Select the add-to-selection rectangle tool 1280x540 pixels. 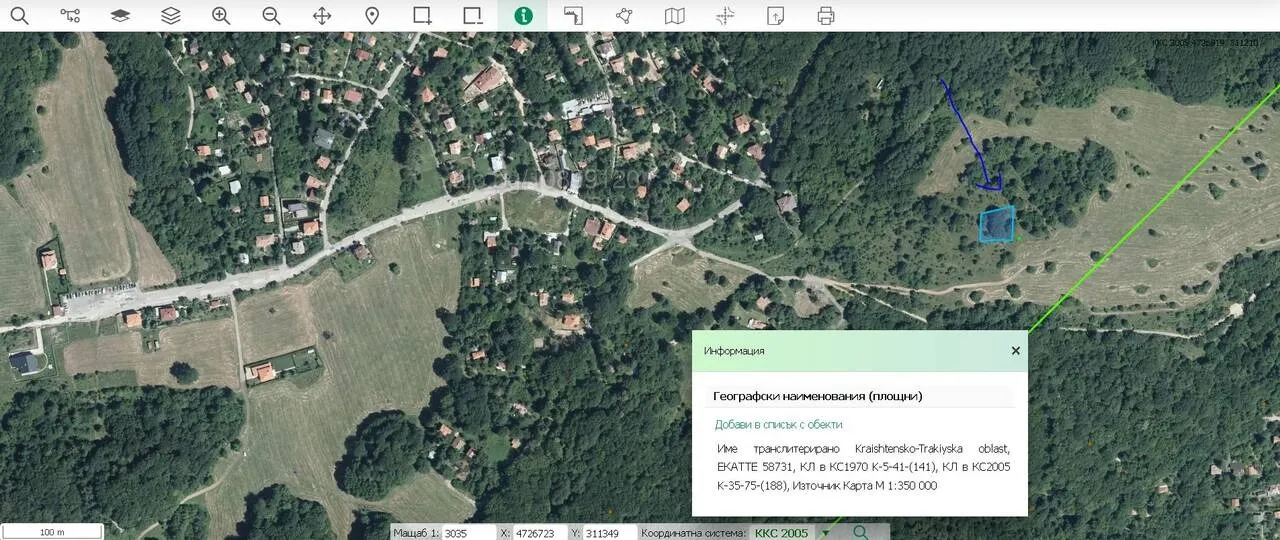point(422,16)
